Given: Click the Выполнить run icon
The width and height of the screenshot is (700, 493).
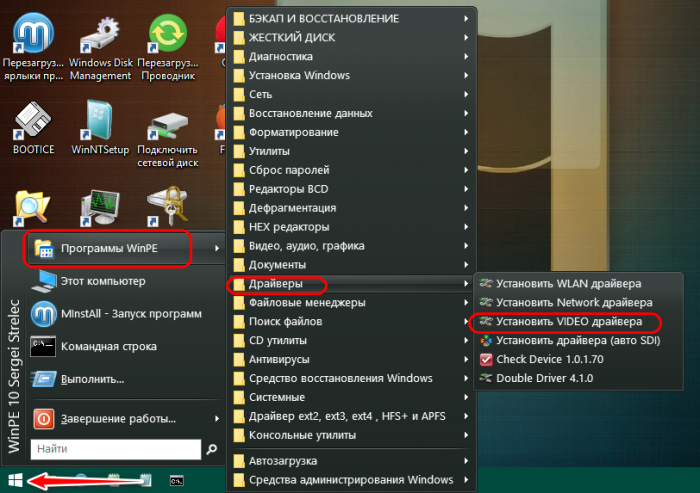Looking at the screenshot, I should (x=44, y=379).
